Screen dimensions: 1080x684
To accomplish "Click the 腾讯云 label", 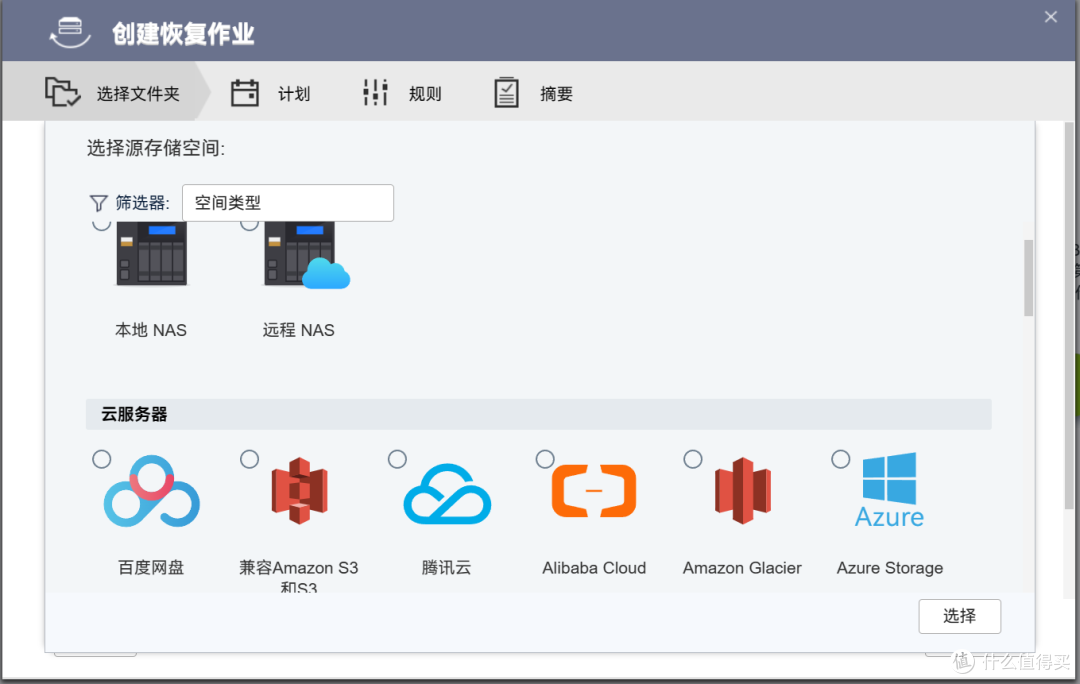I will (x=446, y=568).
